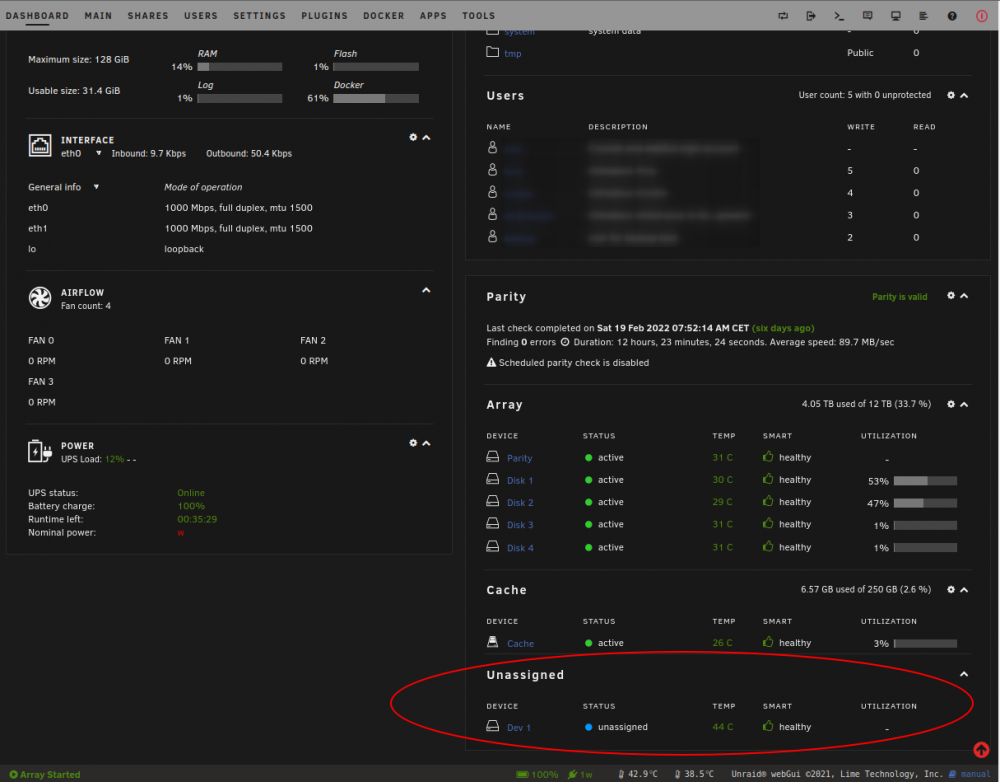
Task: Open the system log lines icon
Action: point(923,16)
